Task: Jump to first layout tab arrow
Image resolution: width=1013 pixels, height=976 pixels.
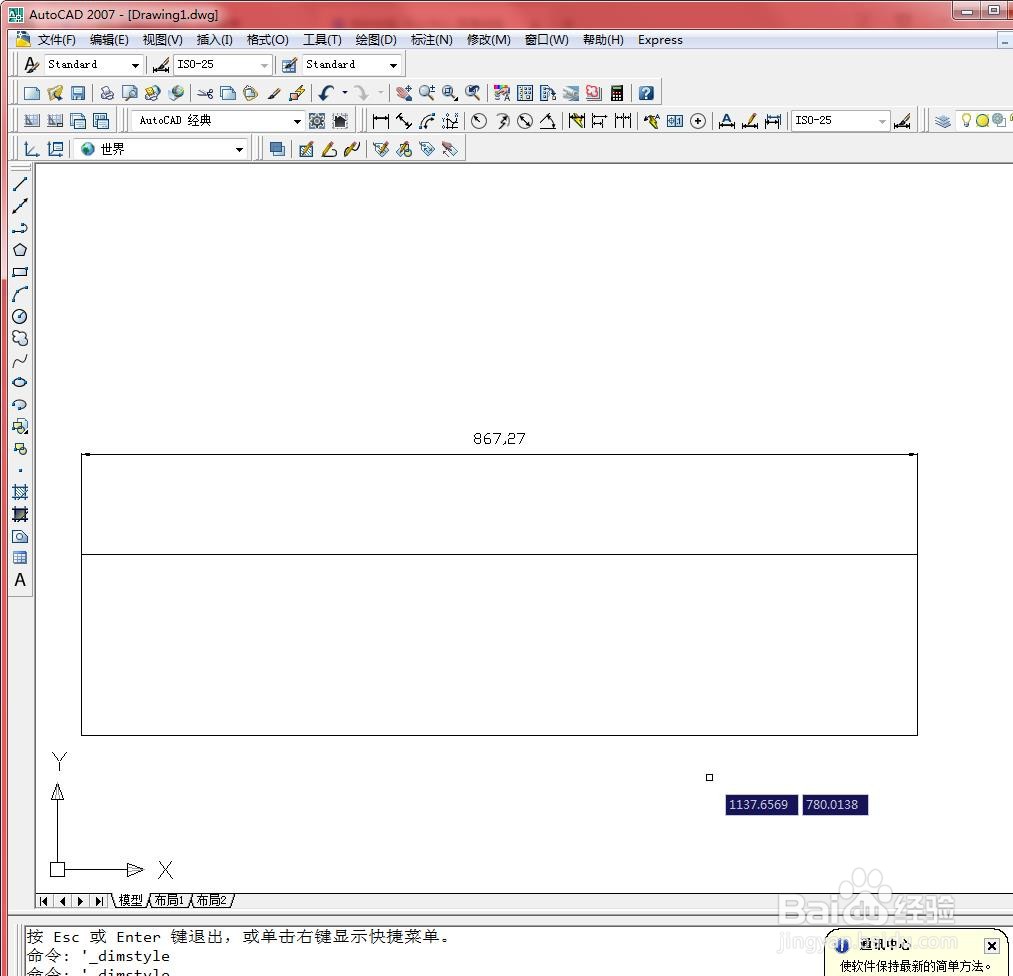Action: (x=44, y=900)
